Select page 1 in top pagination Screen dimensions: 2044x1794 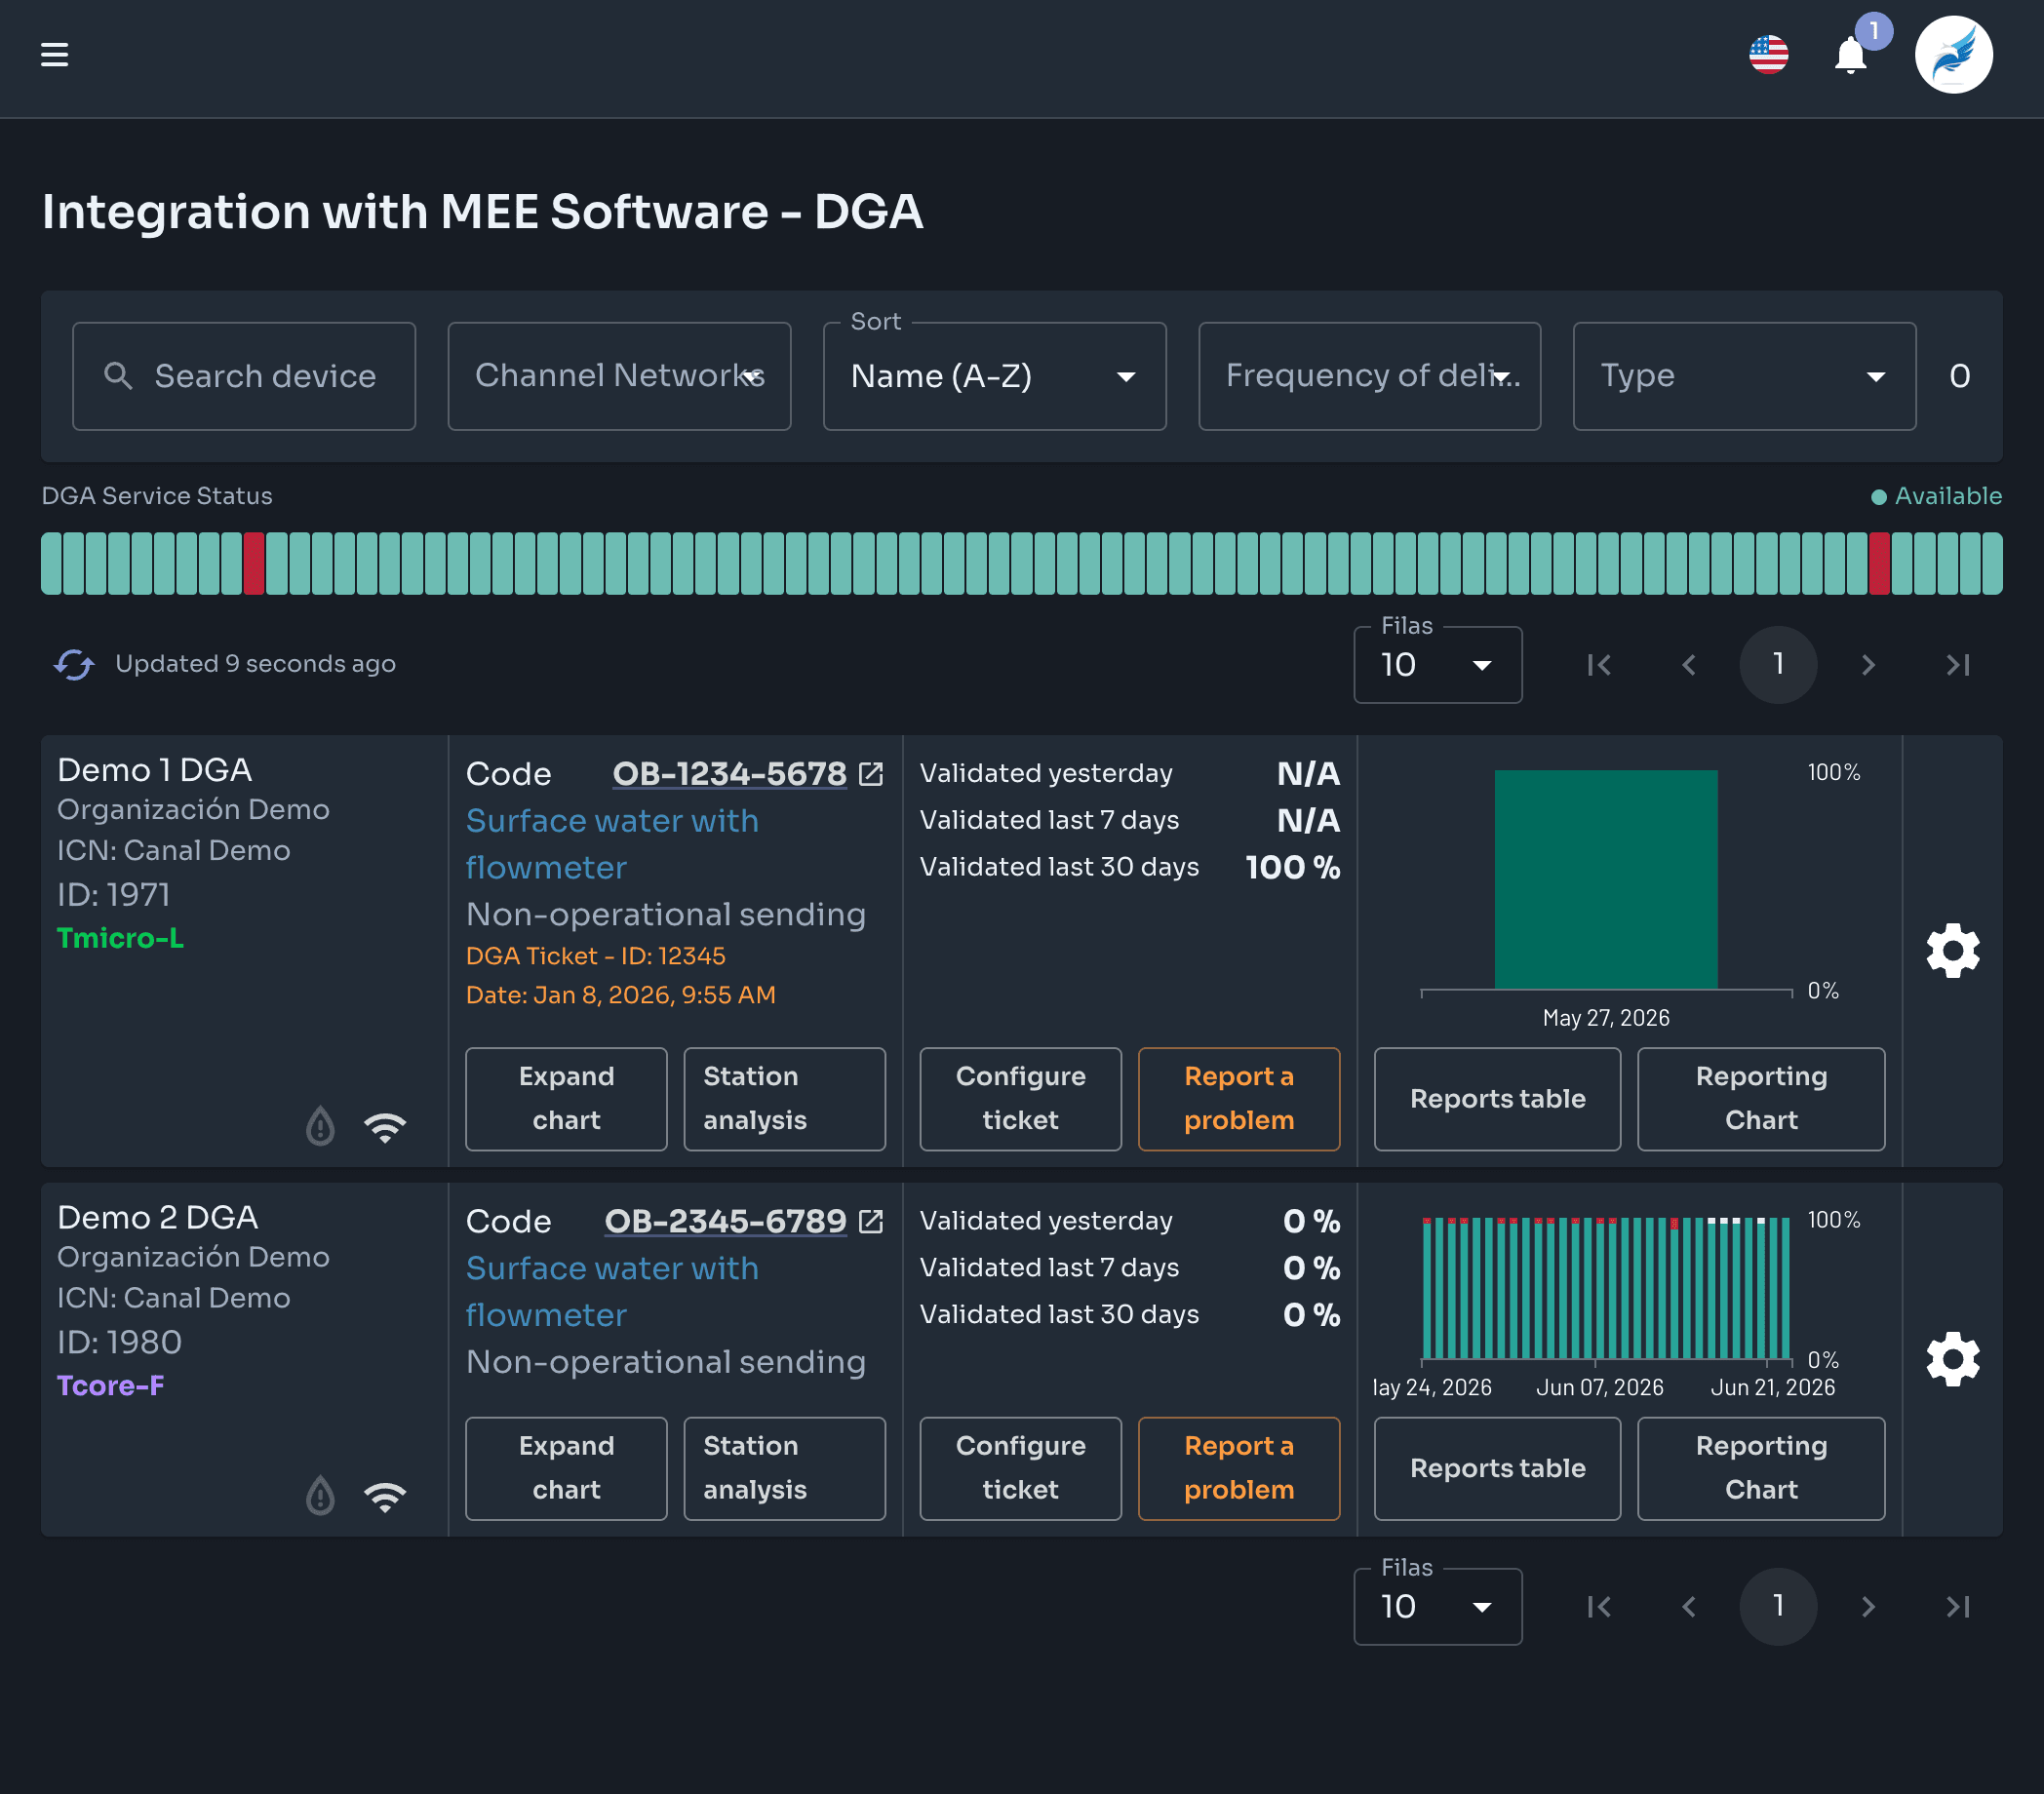[1778, 665]
